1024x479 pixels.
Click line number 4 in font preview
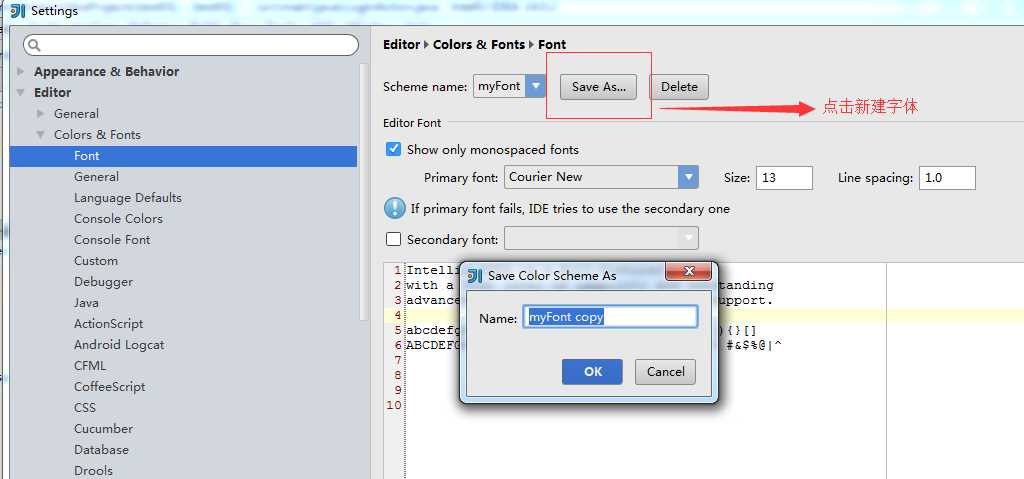397,316
